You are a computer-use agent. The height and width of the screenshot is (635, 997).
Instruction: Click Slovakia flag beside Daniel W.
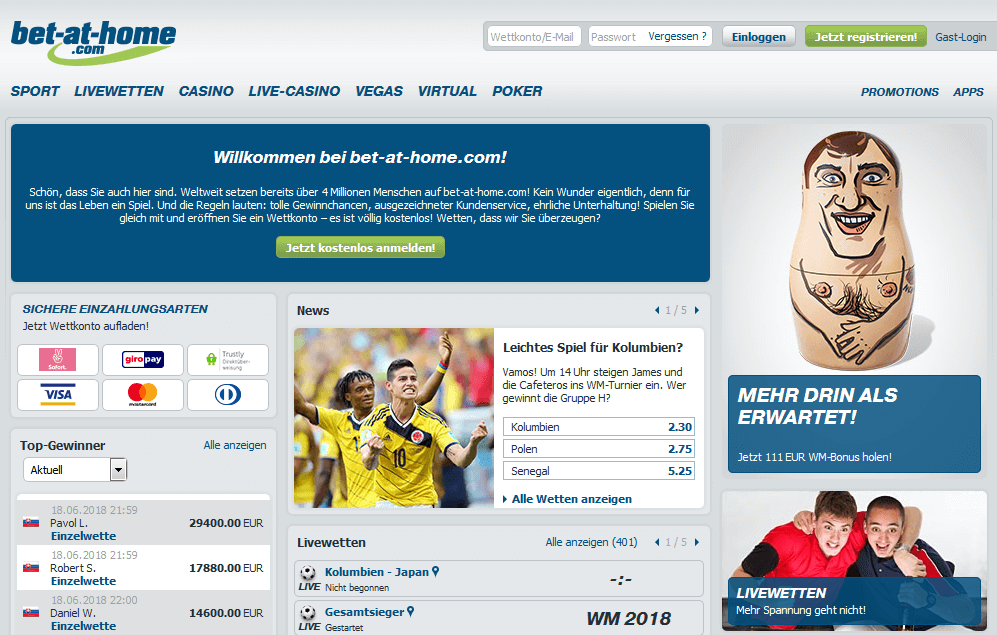pos(31,613)
